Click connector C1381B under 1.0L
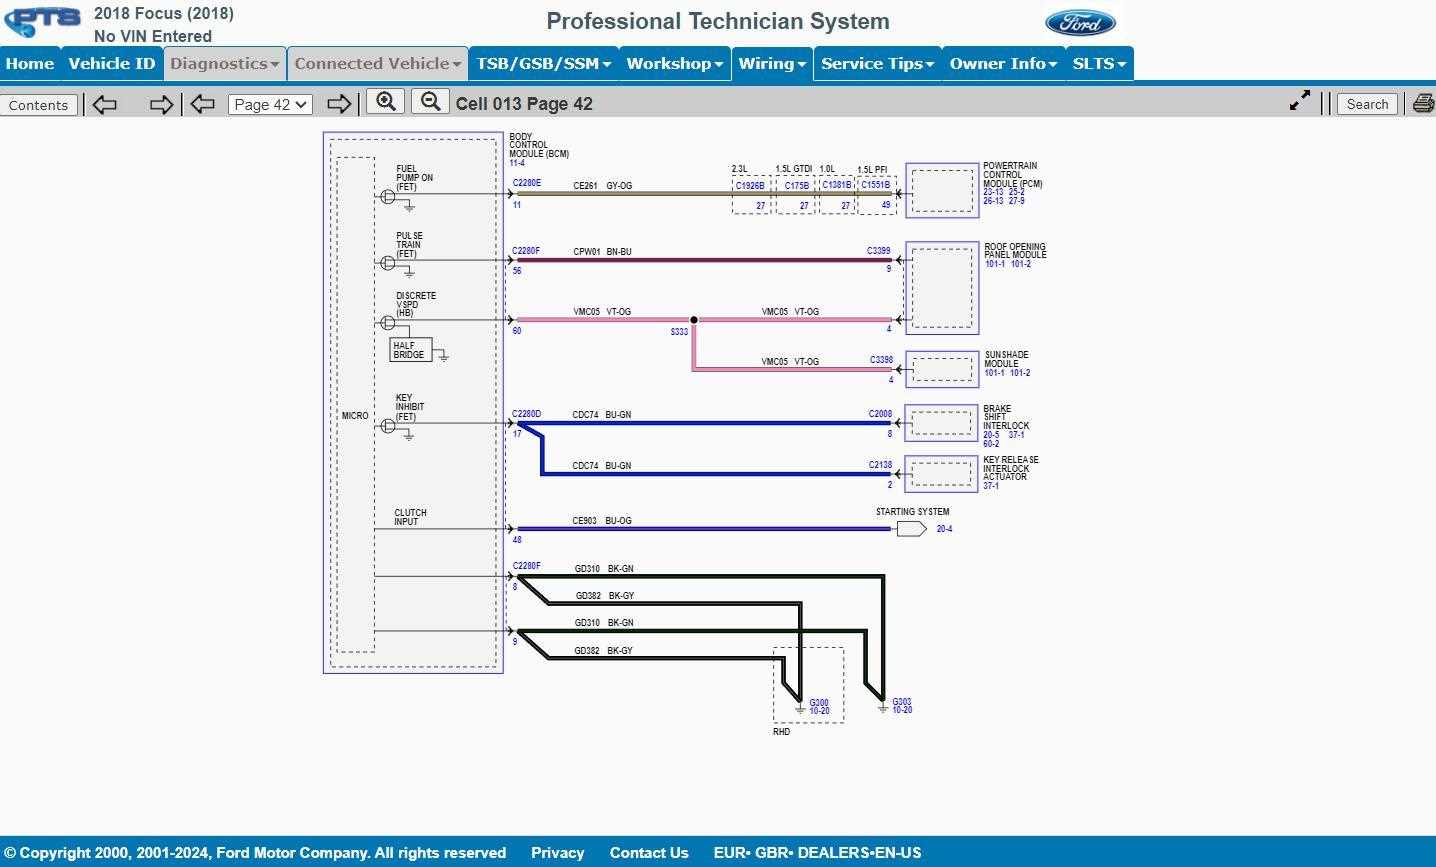This screenshot has height=867, width=1436. click(x=837, y=185)
